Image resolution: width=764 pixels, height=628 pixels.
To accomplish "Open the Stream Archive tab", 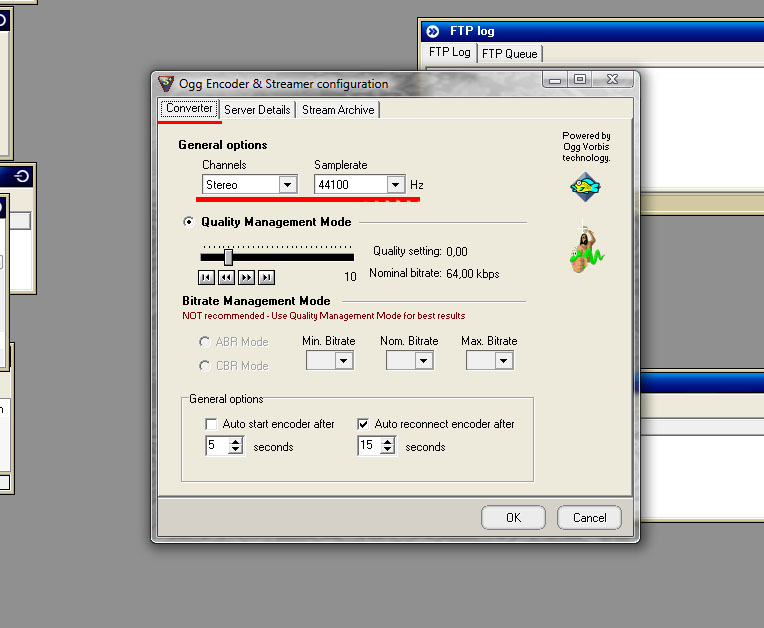I will [x=338, y=110].
